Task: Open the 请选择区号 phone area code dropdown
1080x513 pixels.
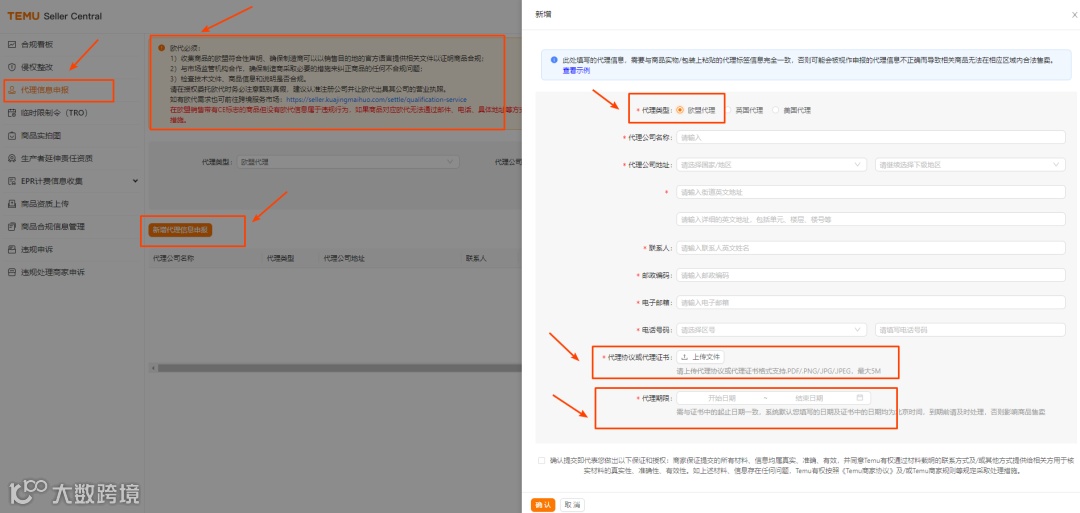Action: click(771, 330)
